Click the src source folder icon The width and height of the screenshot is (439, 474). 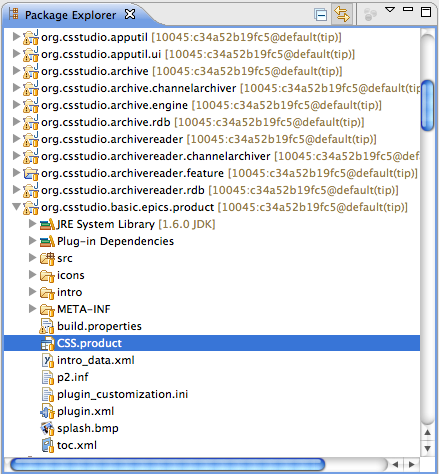tap(47, 259)
